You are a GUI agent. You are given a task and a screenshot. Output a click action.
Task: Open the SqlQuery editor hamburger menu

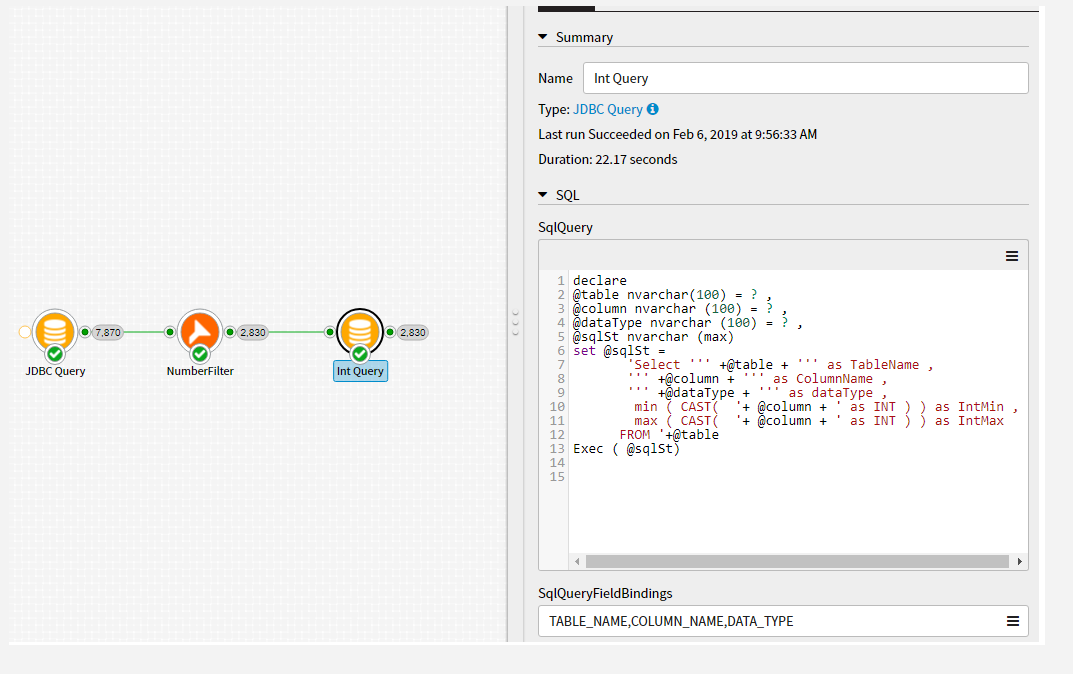tap(1011, 255)
